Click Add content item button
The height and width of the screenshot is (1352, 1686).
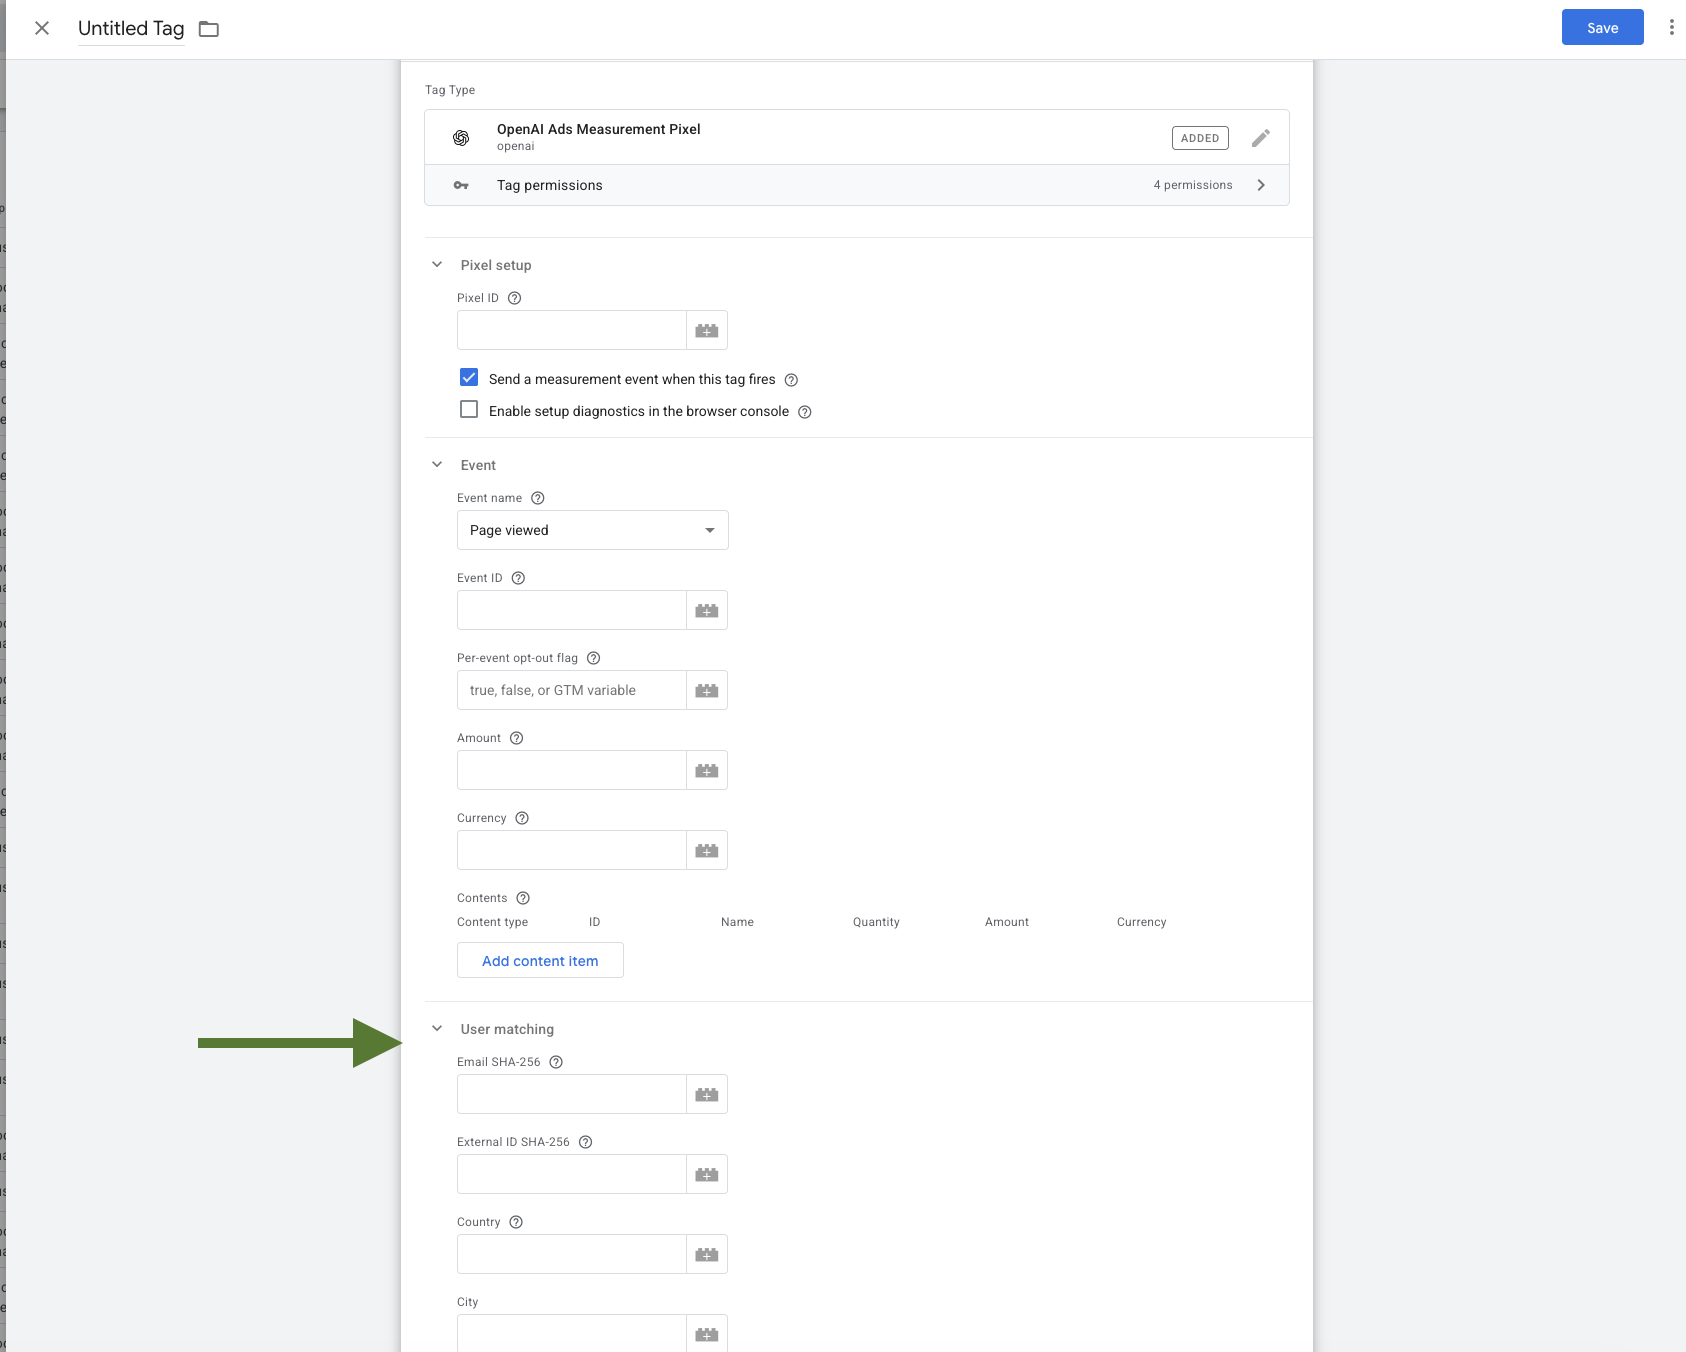tap(540, 960)
